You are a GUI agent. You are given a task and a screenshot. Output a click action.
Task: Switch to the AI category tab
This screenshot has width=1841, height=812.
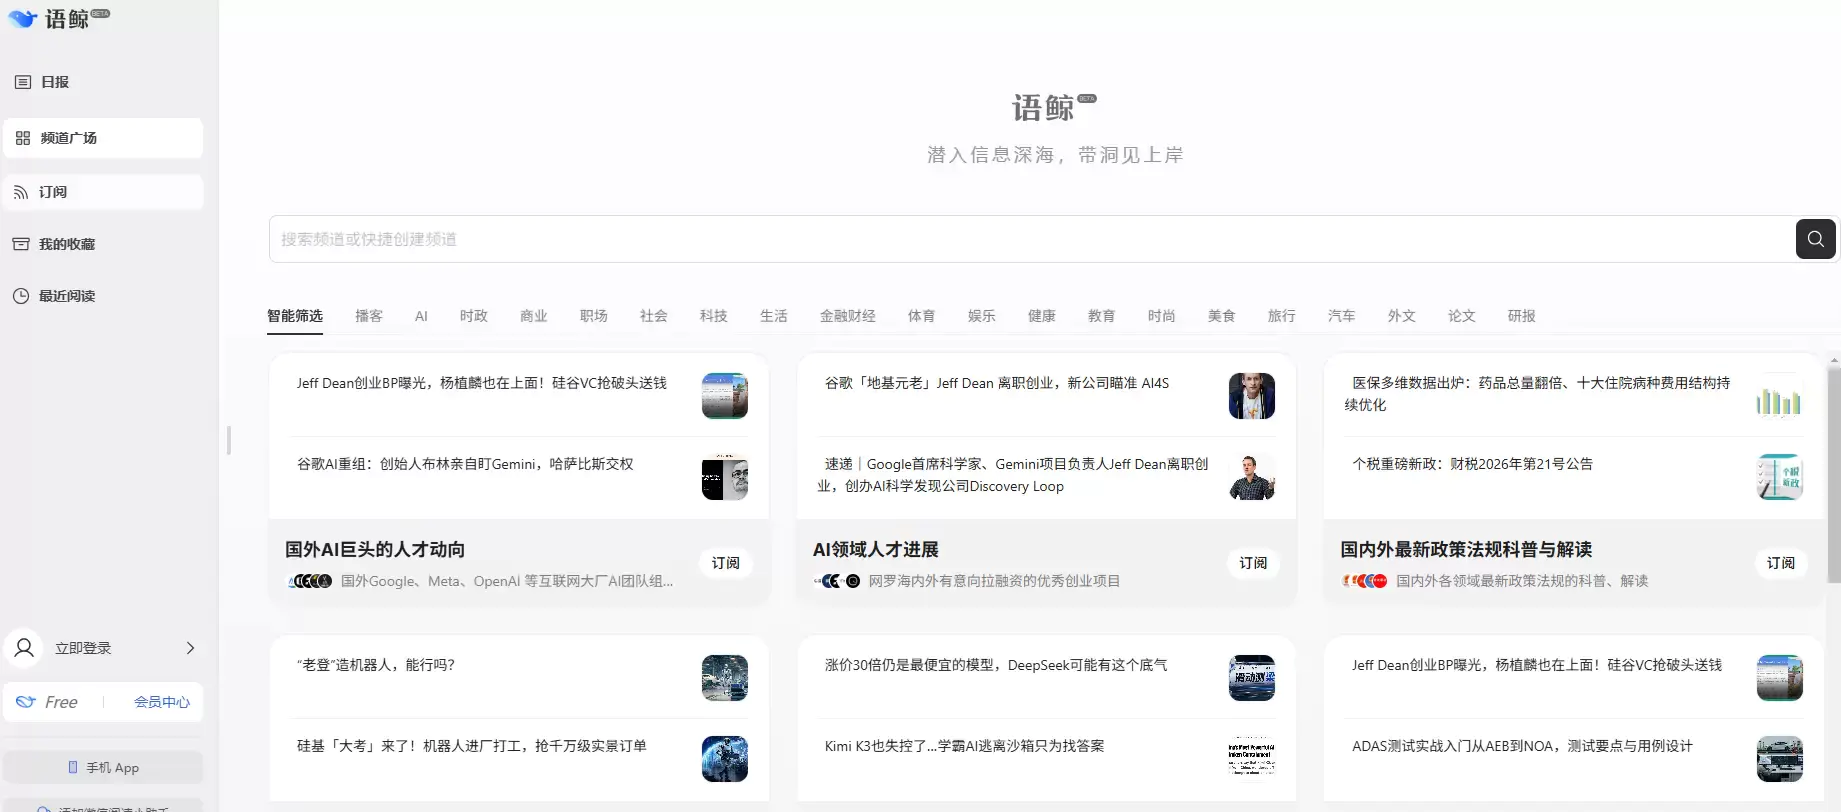tap(421, 316)
